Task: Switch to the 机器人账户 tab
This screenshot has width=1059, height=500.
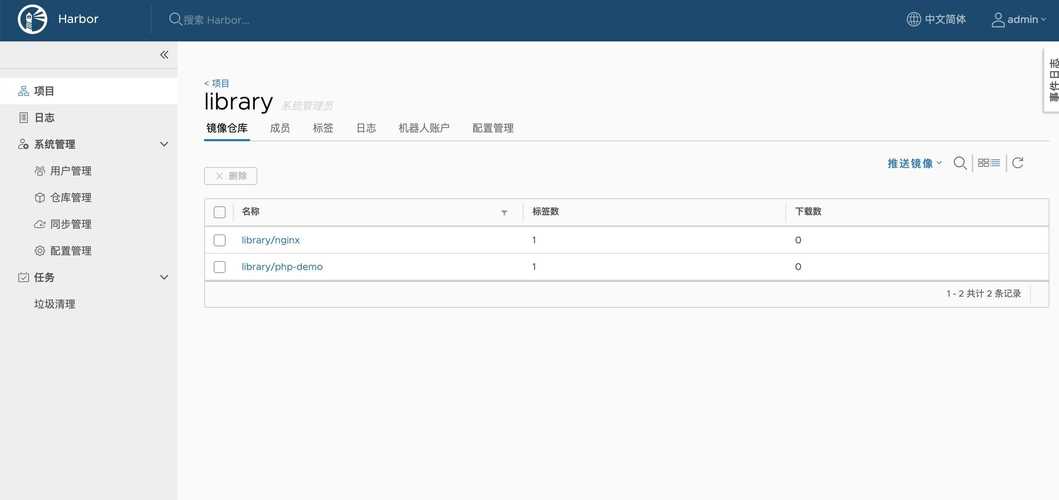Action: tap(424, 128)
